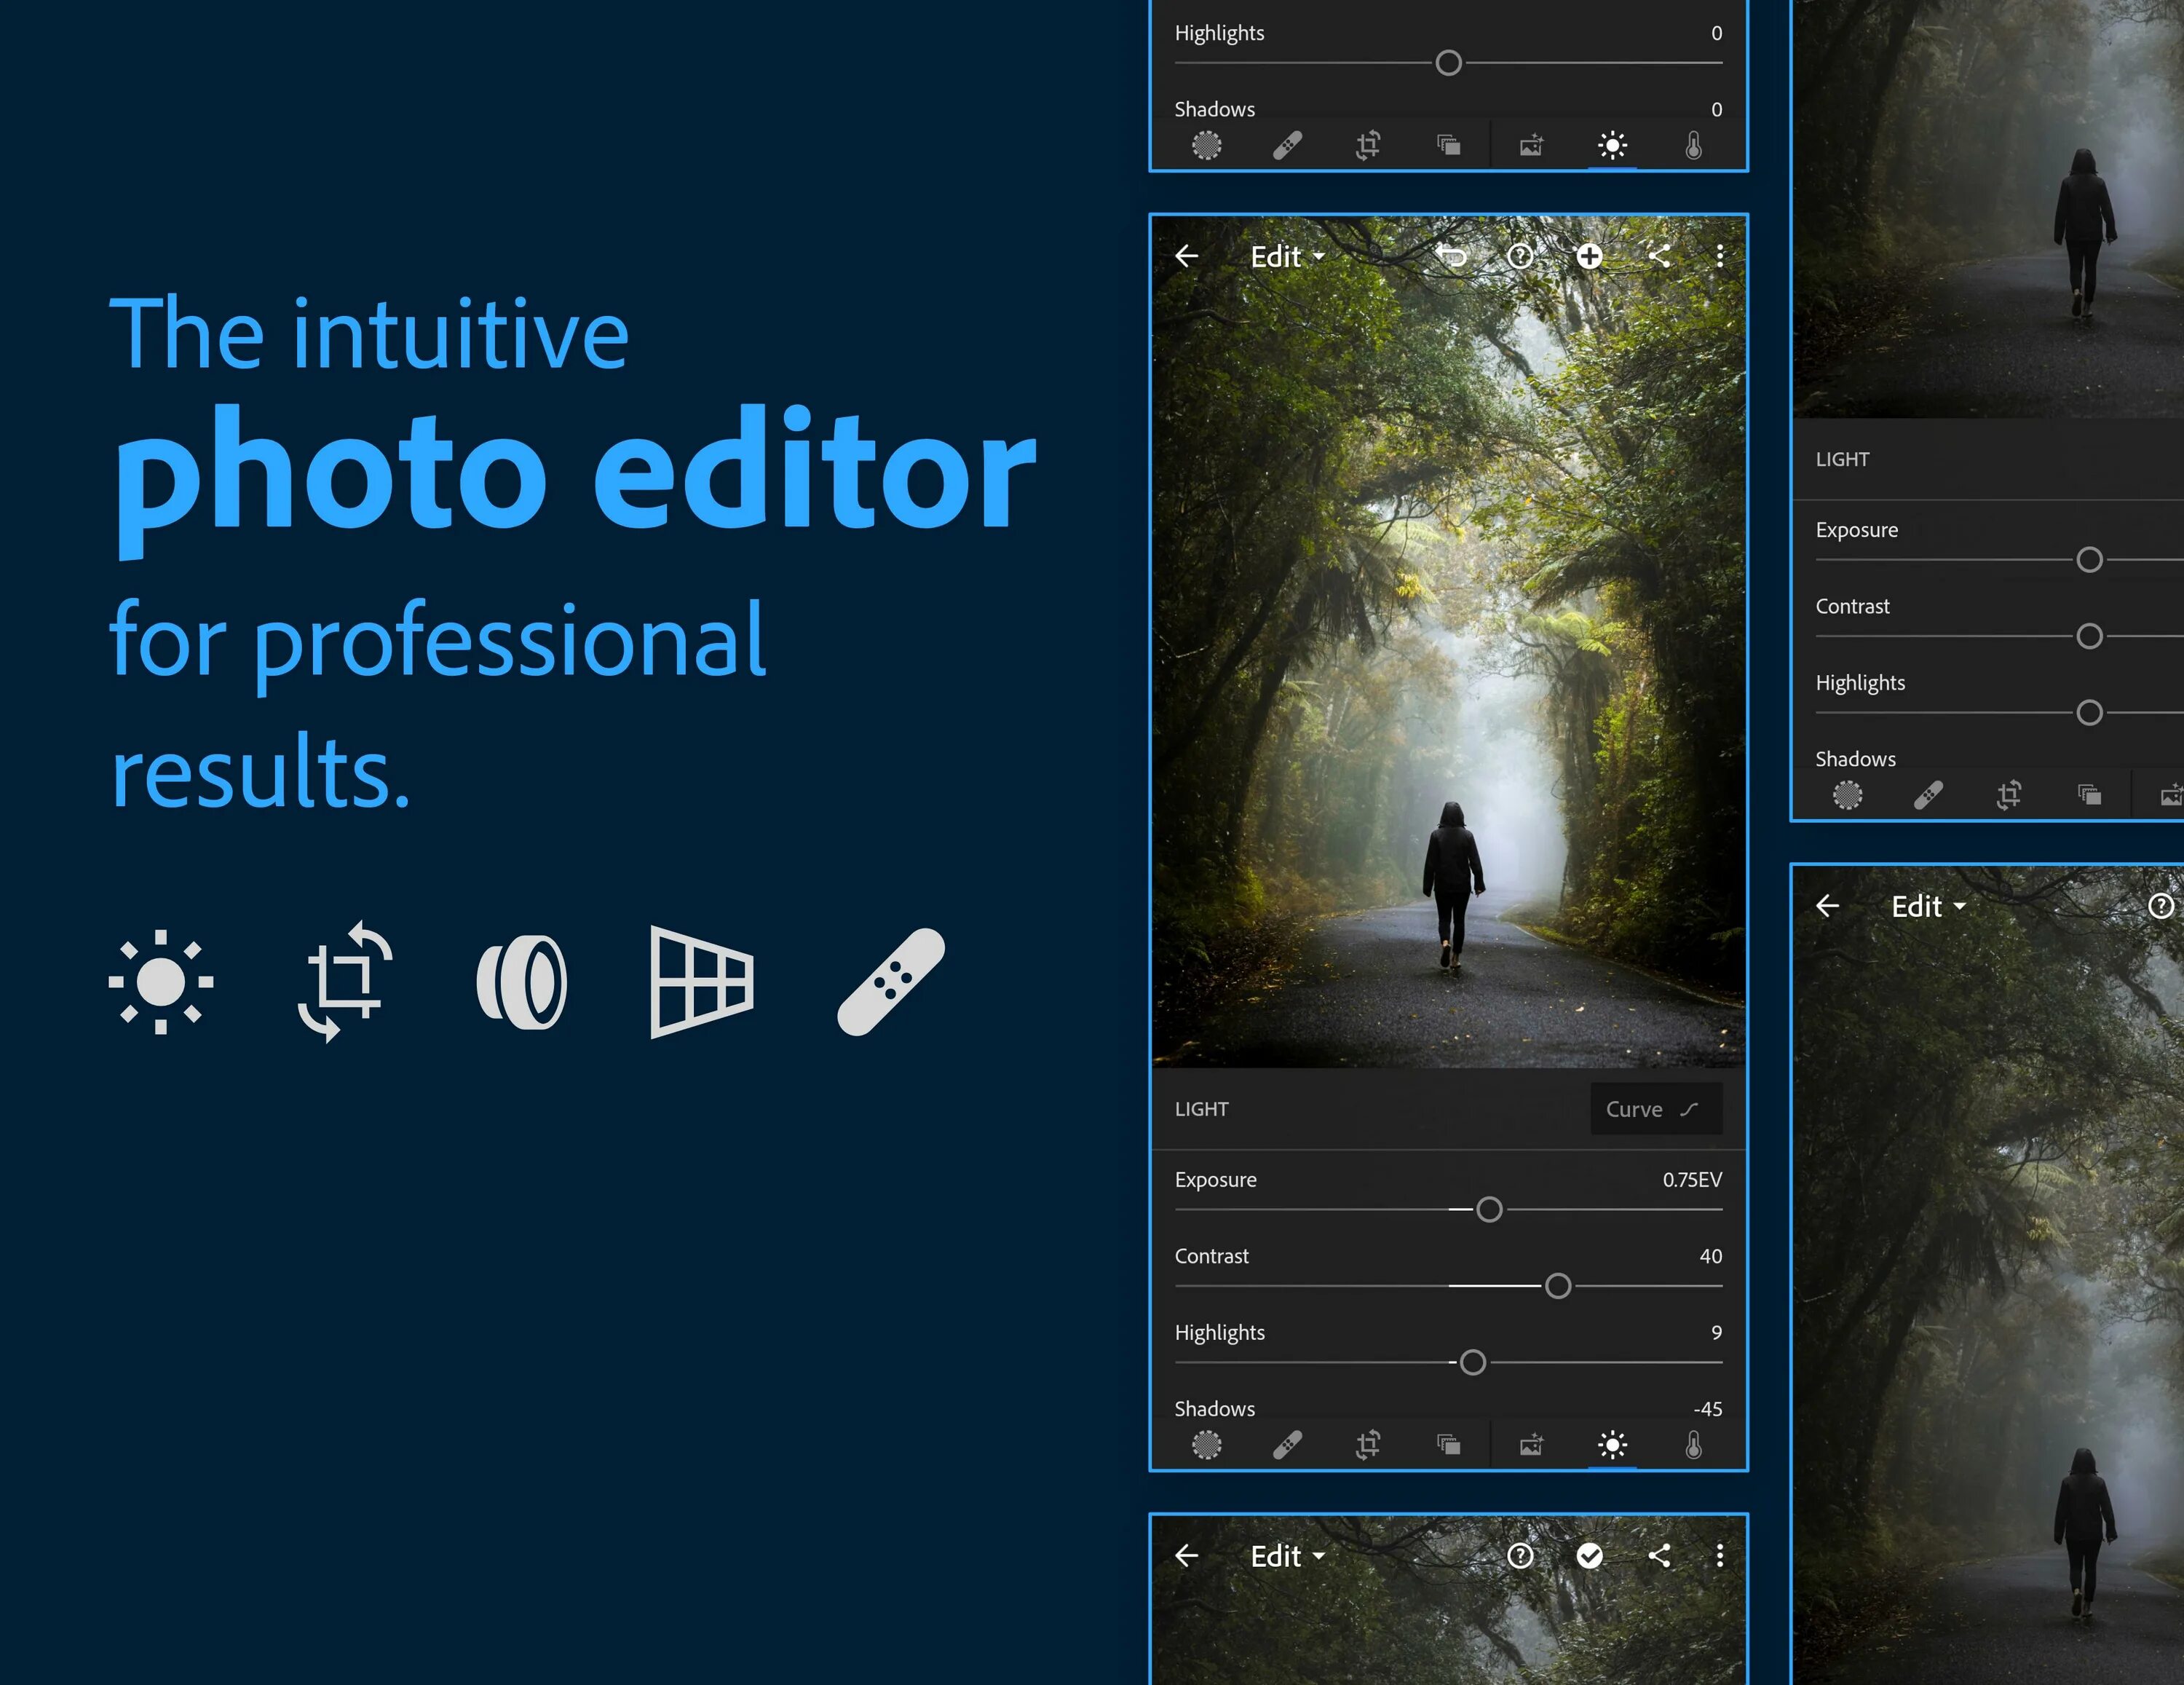Tap the share icon in center editor header
Image resolution: width=2184 pixels, height=1685 pixels.
[x=1659, y=257]
